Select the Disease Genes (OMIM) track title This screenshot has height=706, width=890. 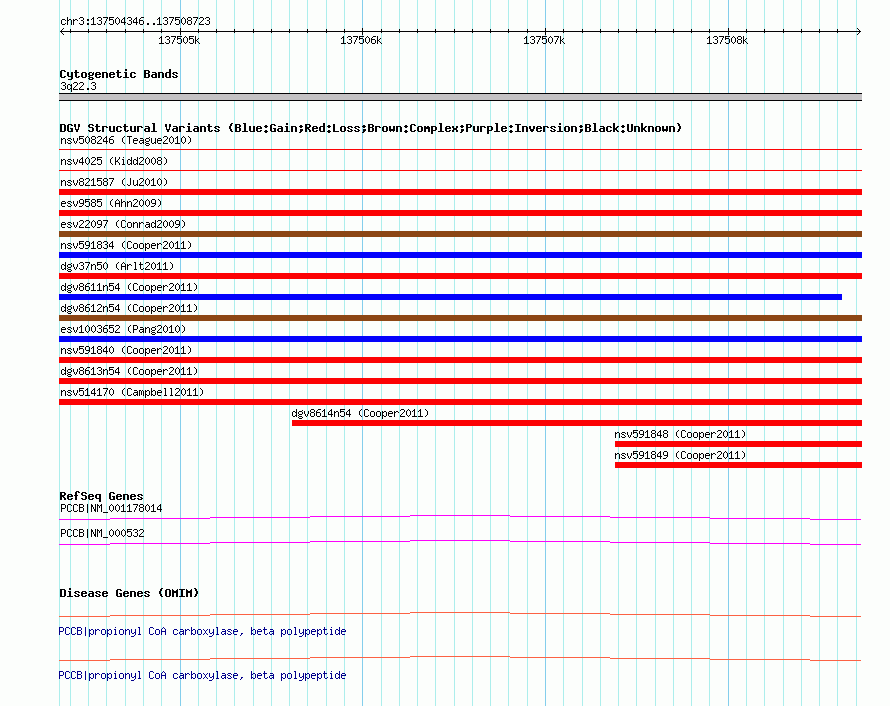[x=129, y=593]
